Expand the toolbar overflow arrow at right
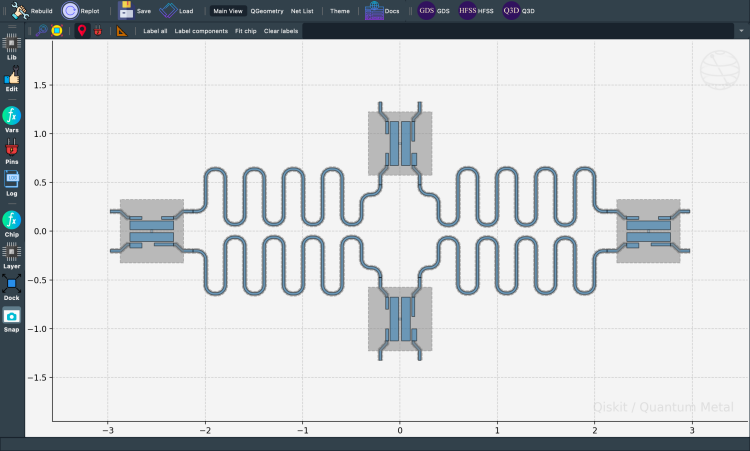Viewport: 750px width, 451px height. pos(741,31)
